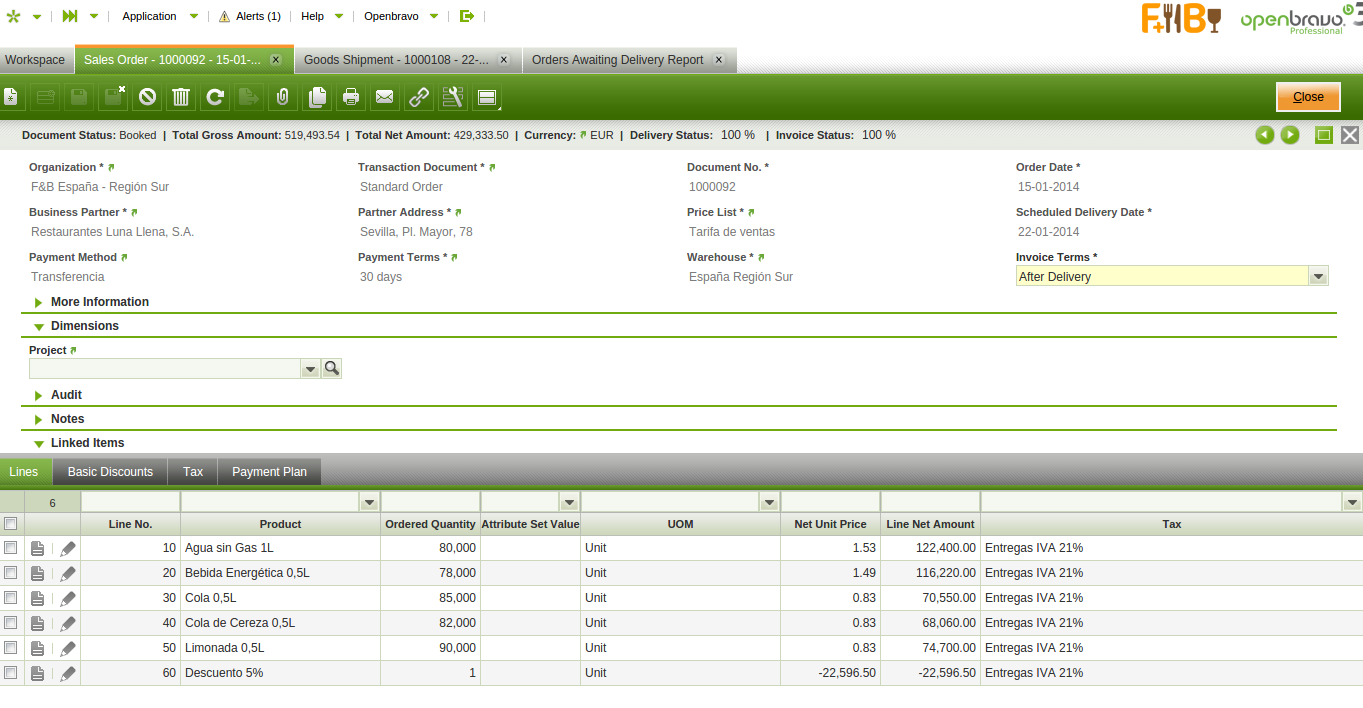
Task: Check the Cola de Cereza 0,5L row
Action: [x=11, y=623]
